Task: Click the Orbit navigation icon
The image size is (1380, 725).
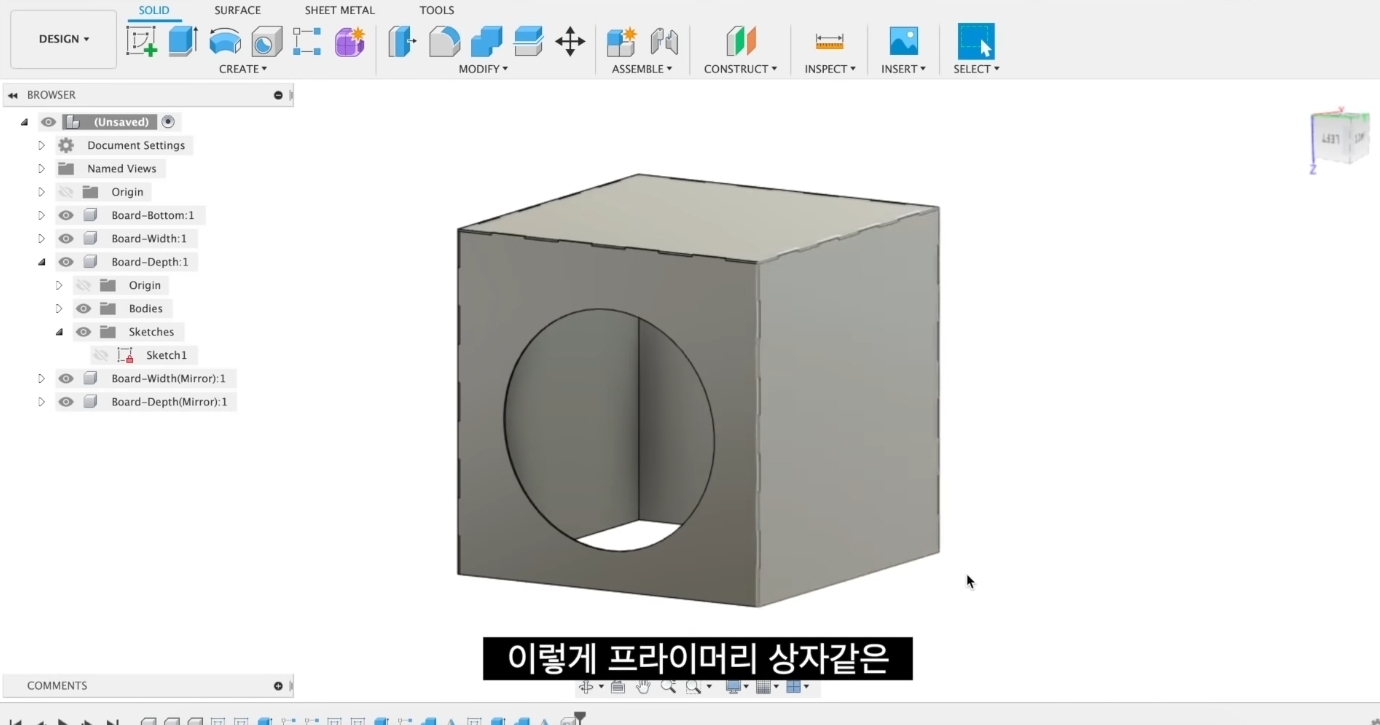Action: point(587,687)
